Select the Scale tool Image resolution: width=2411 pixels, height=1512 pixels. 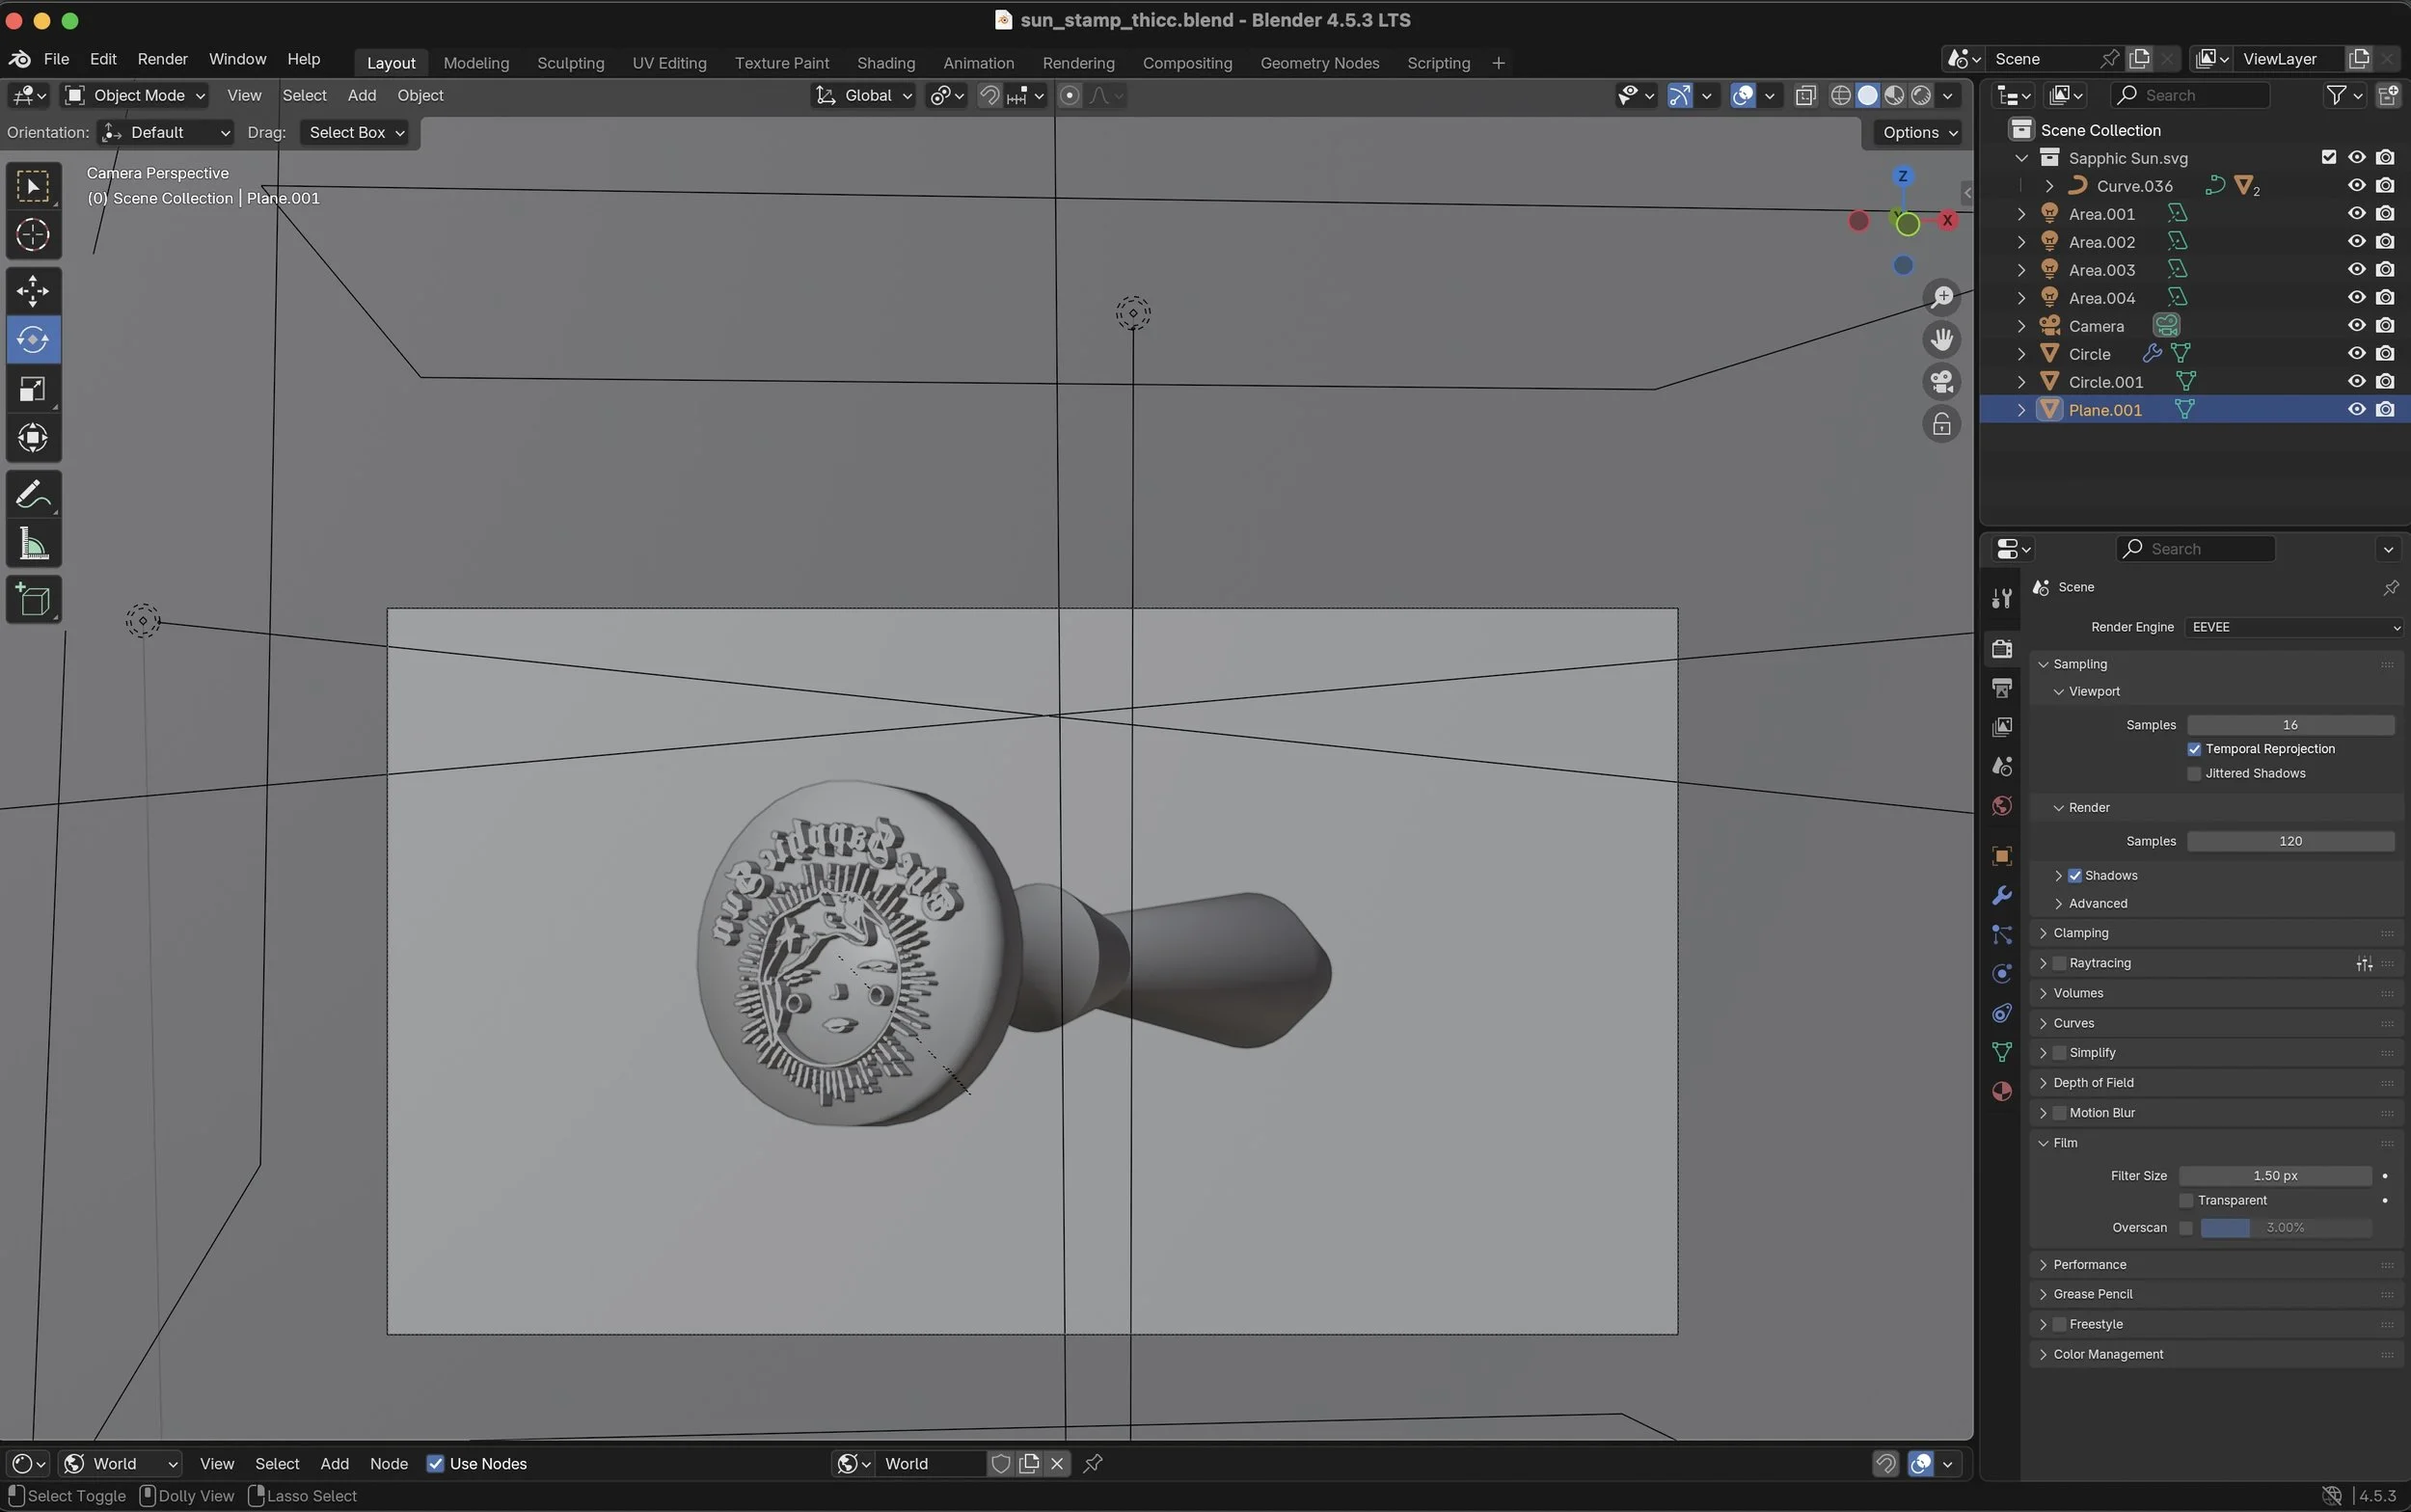(33, 389)
